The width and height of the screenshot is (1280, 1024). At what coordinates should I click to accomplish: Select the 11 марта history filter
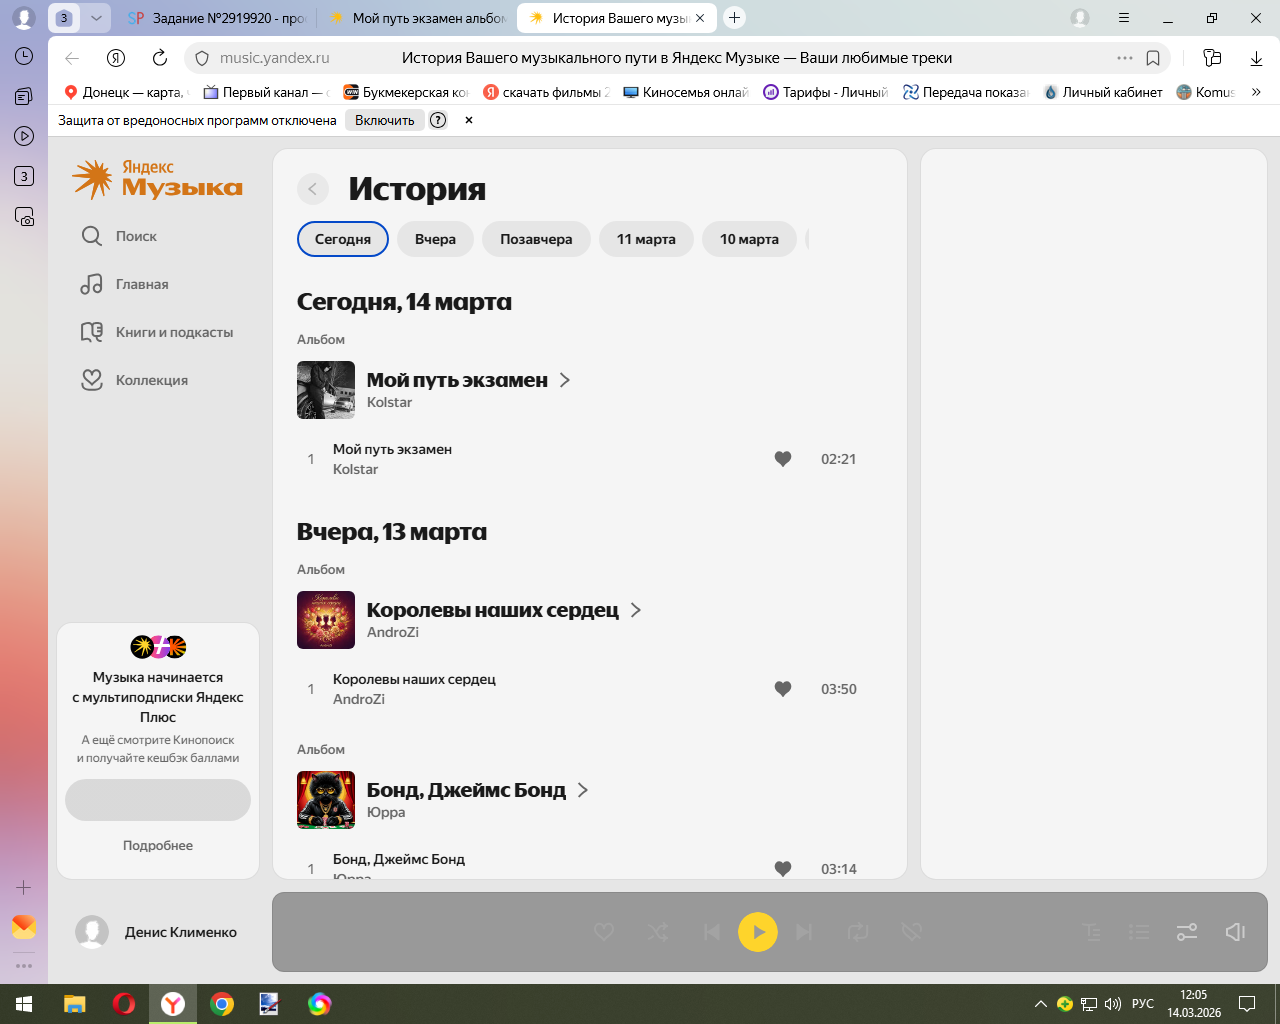[x=646, y=239]
